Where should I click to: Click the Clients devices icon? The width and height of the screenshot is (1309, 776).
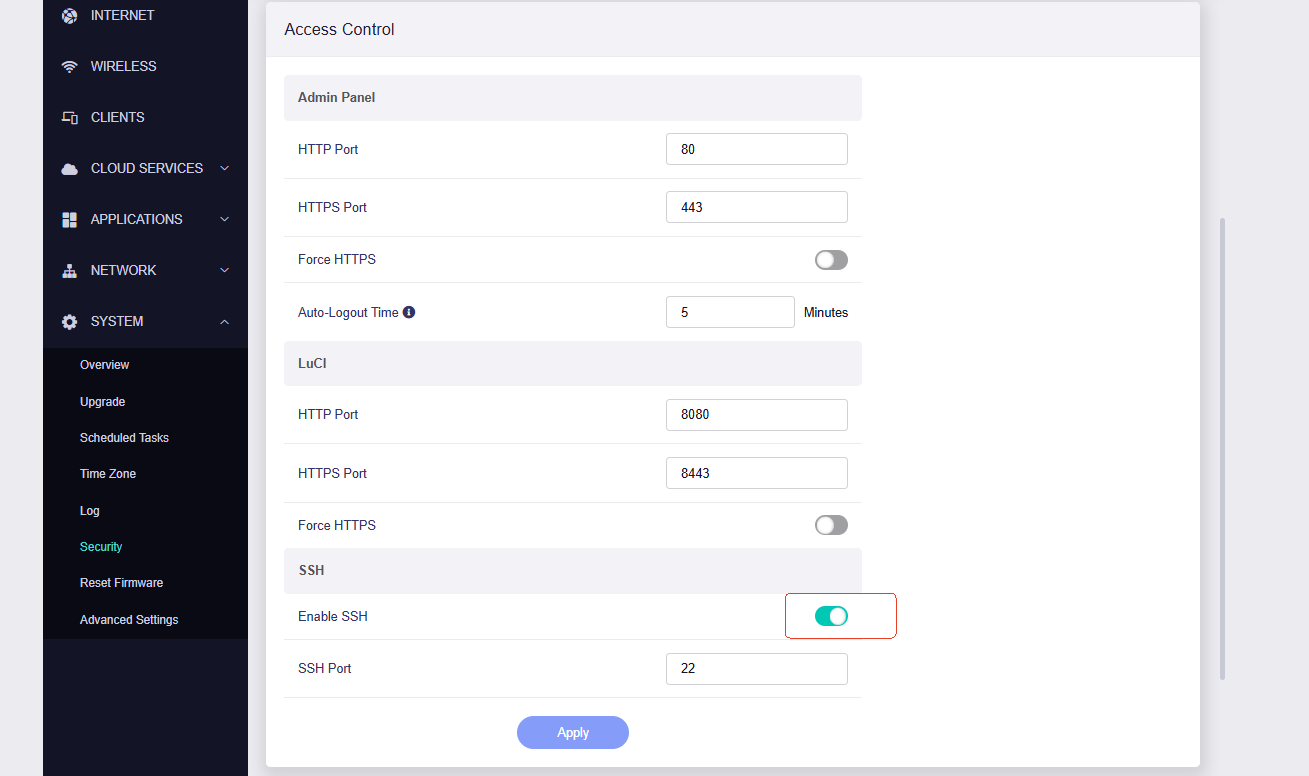pos(69,118)
